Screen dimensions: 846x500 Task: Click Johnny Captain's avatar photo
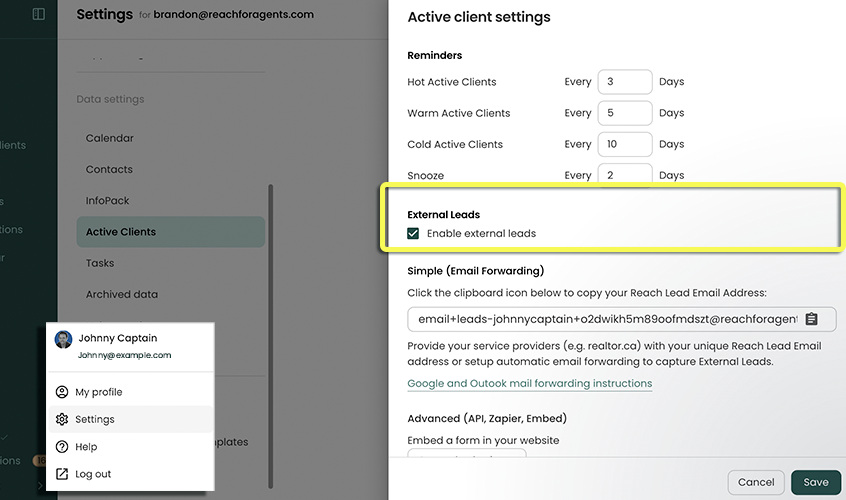click(63, 339)
